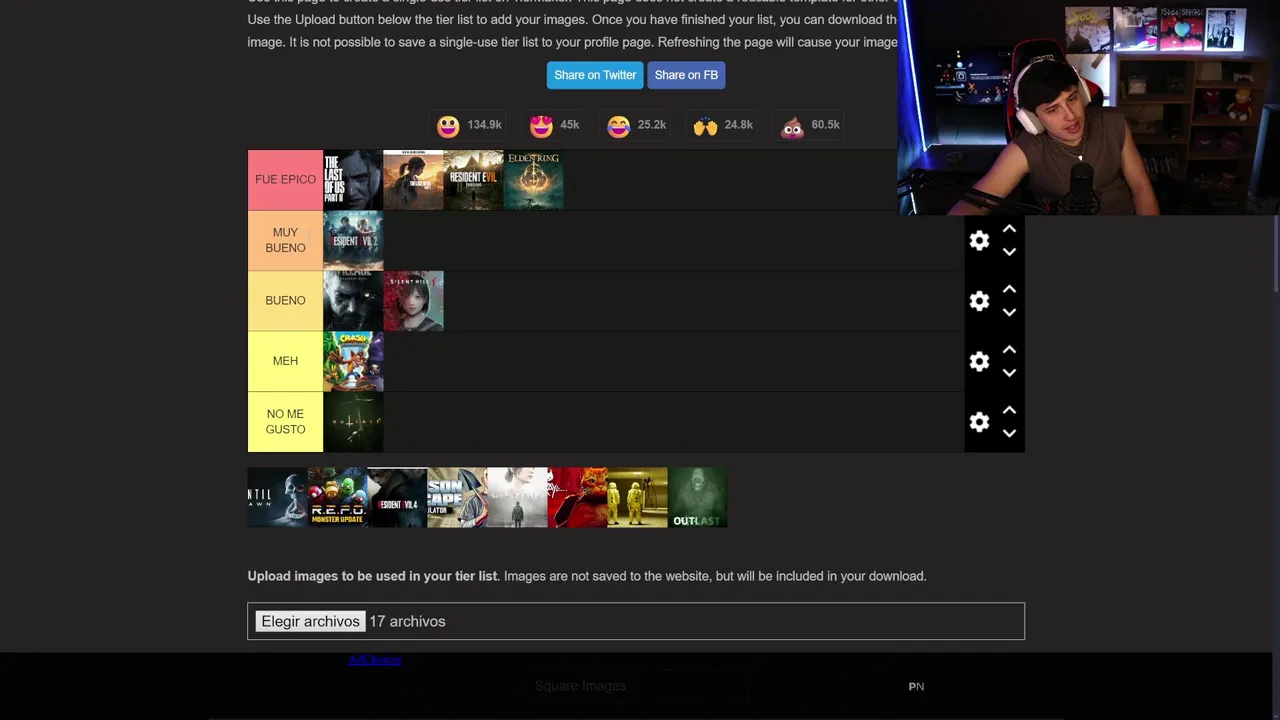
Task: Share the tier list on Twitter
Action: coord(595,75)
